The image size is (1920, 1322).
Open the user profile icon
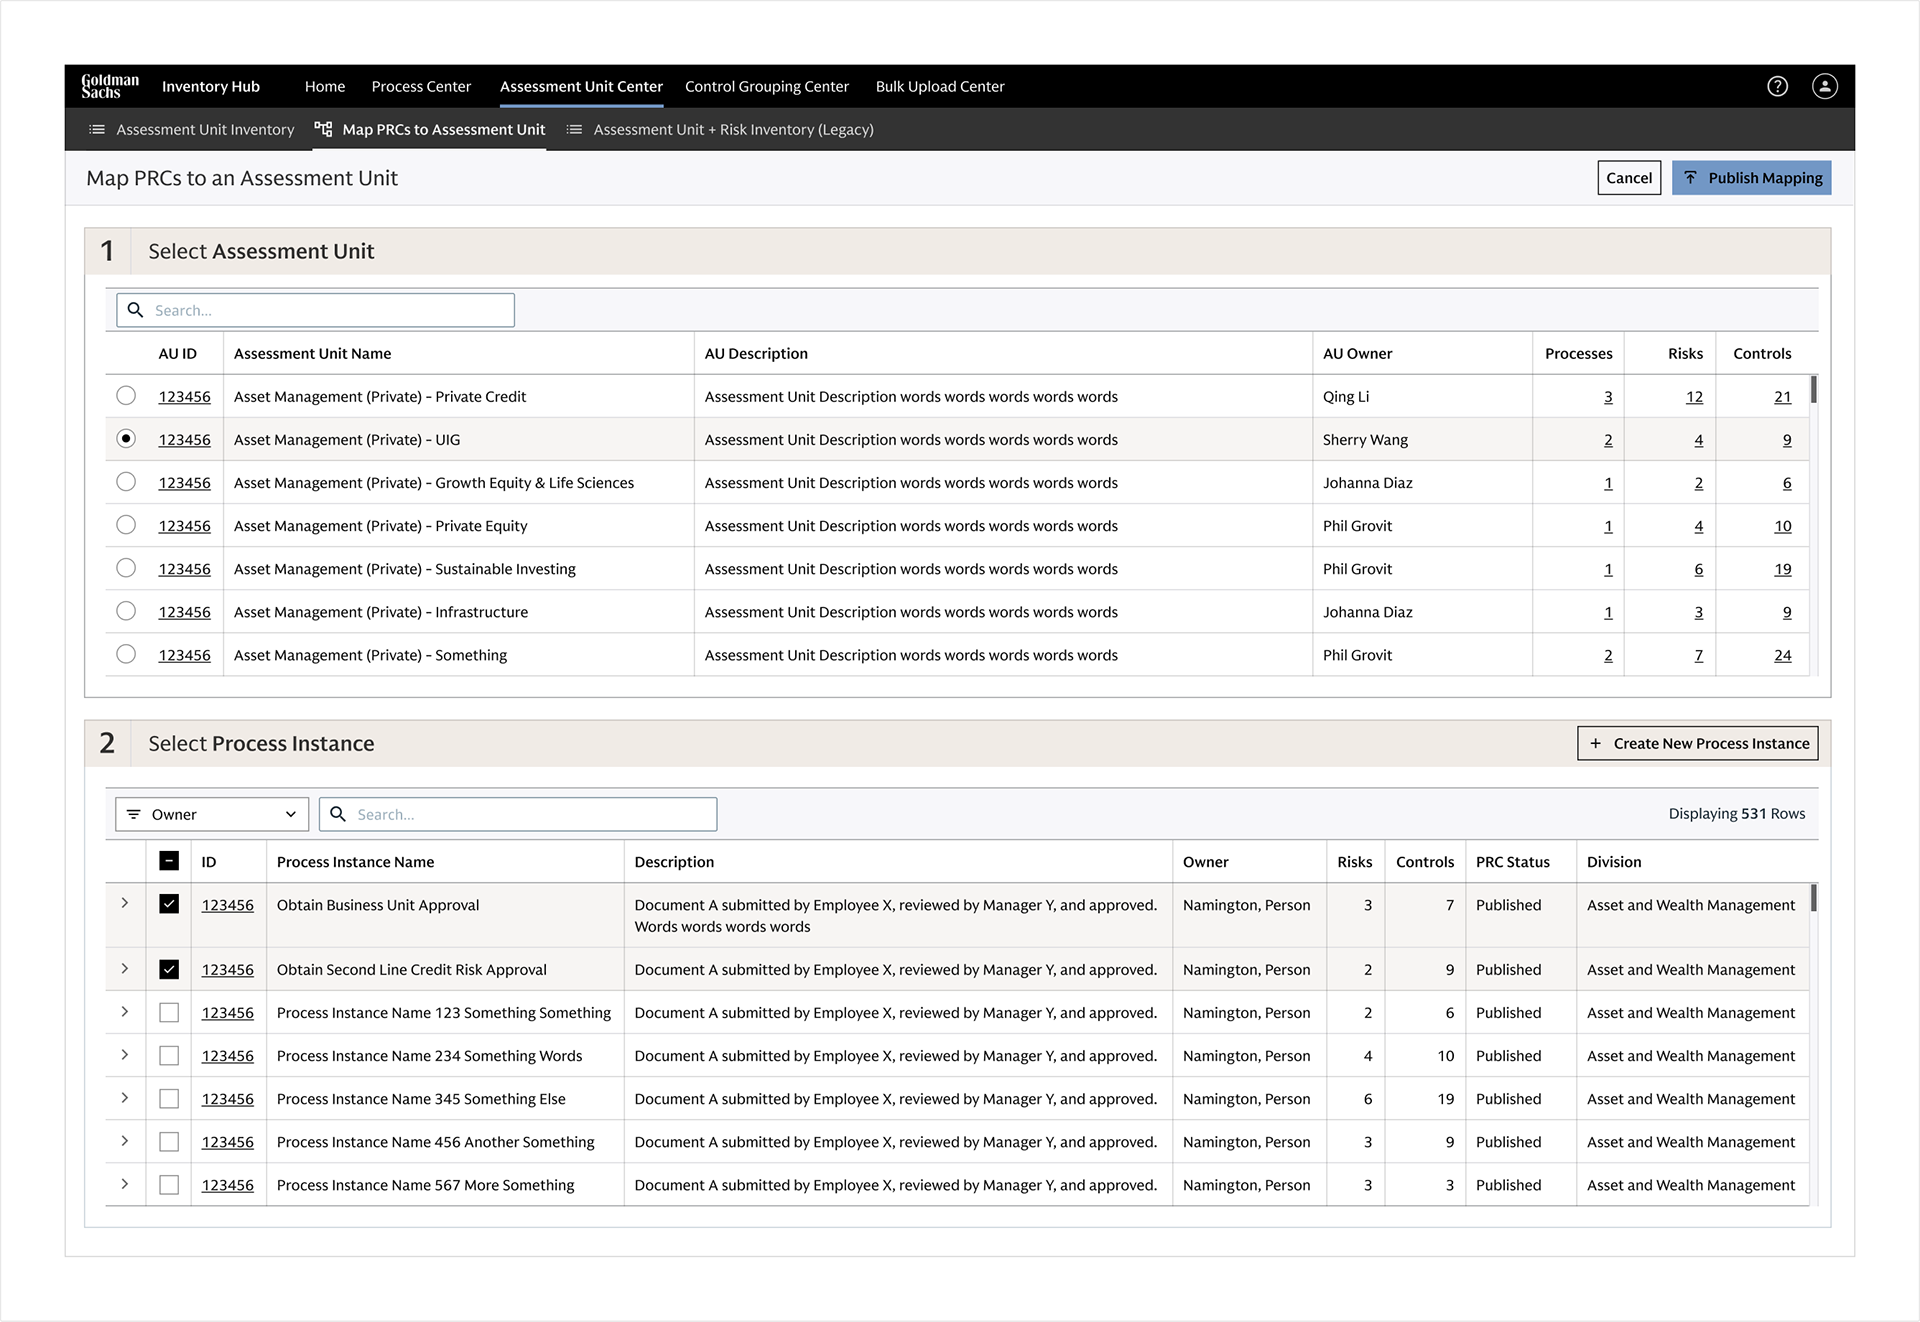coord(1825,86)
